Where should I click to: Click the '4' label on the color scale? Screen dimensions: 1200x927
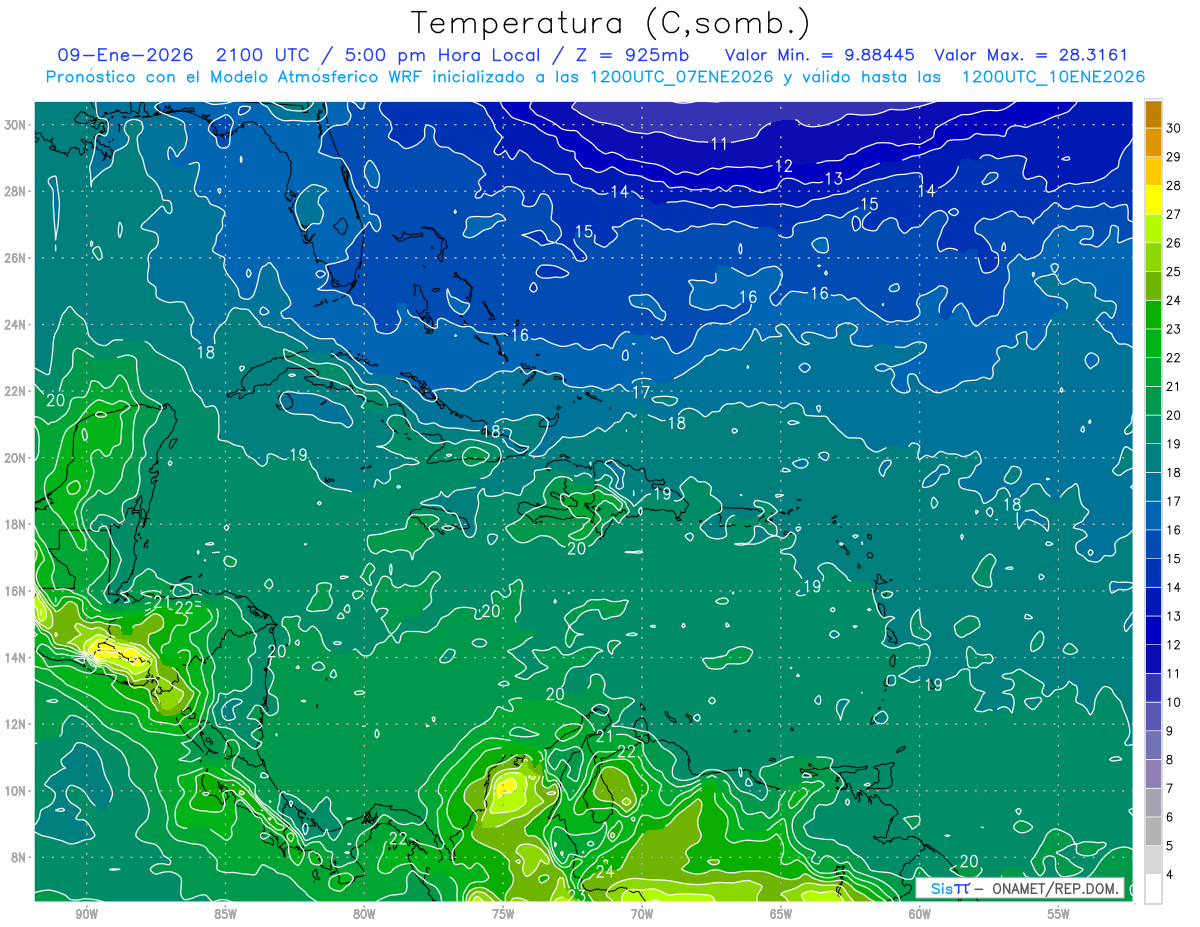tap(1170, 874)
